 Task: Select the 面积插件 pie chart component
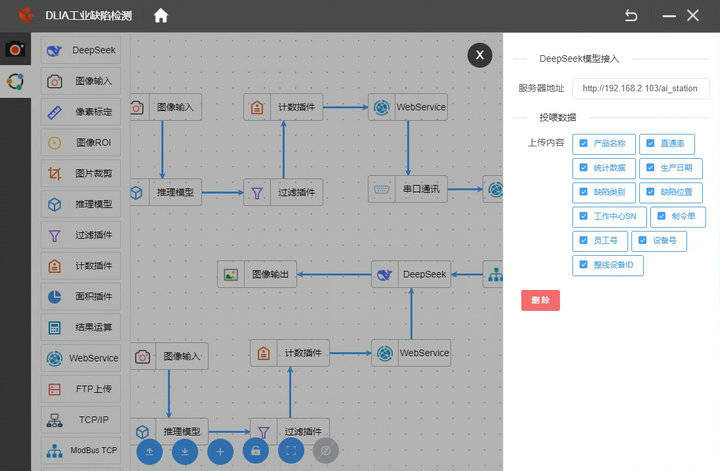[x=81, y=297]
